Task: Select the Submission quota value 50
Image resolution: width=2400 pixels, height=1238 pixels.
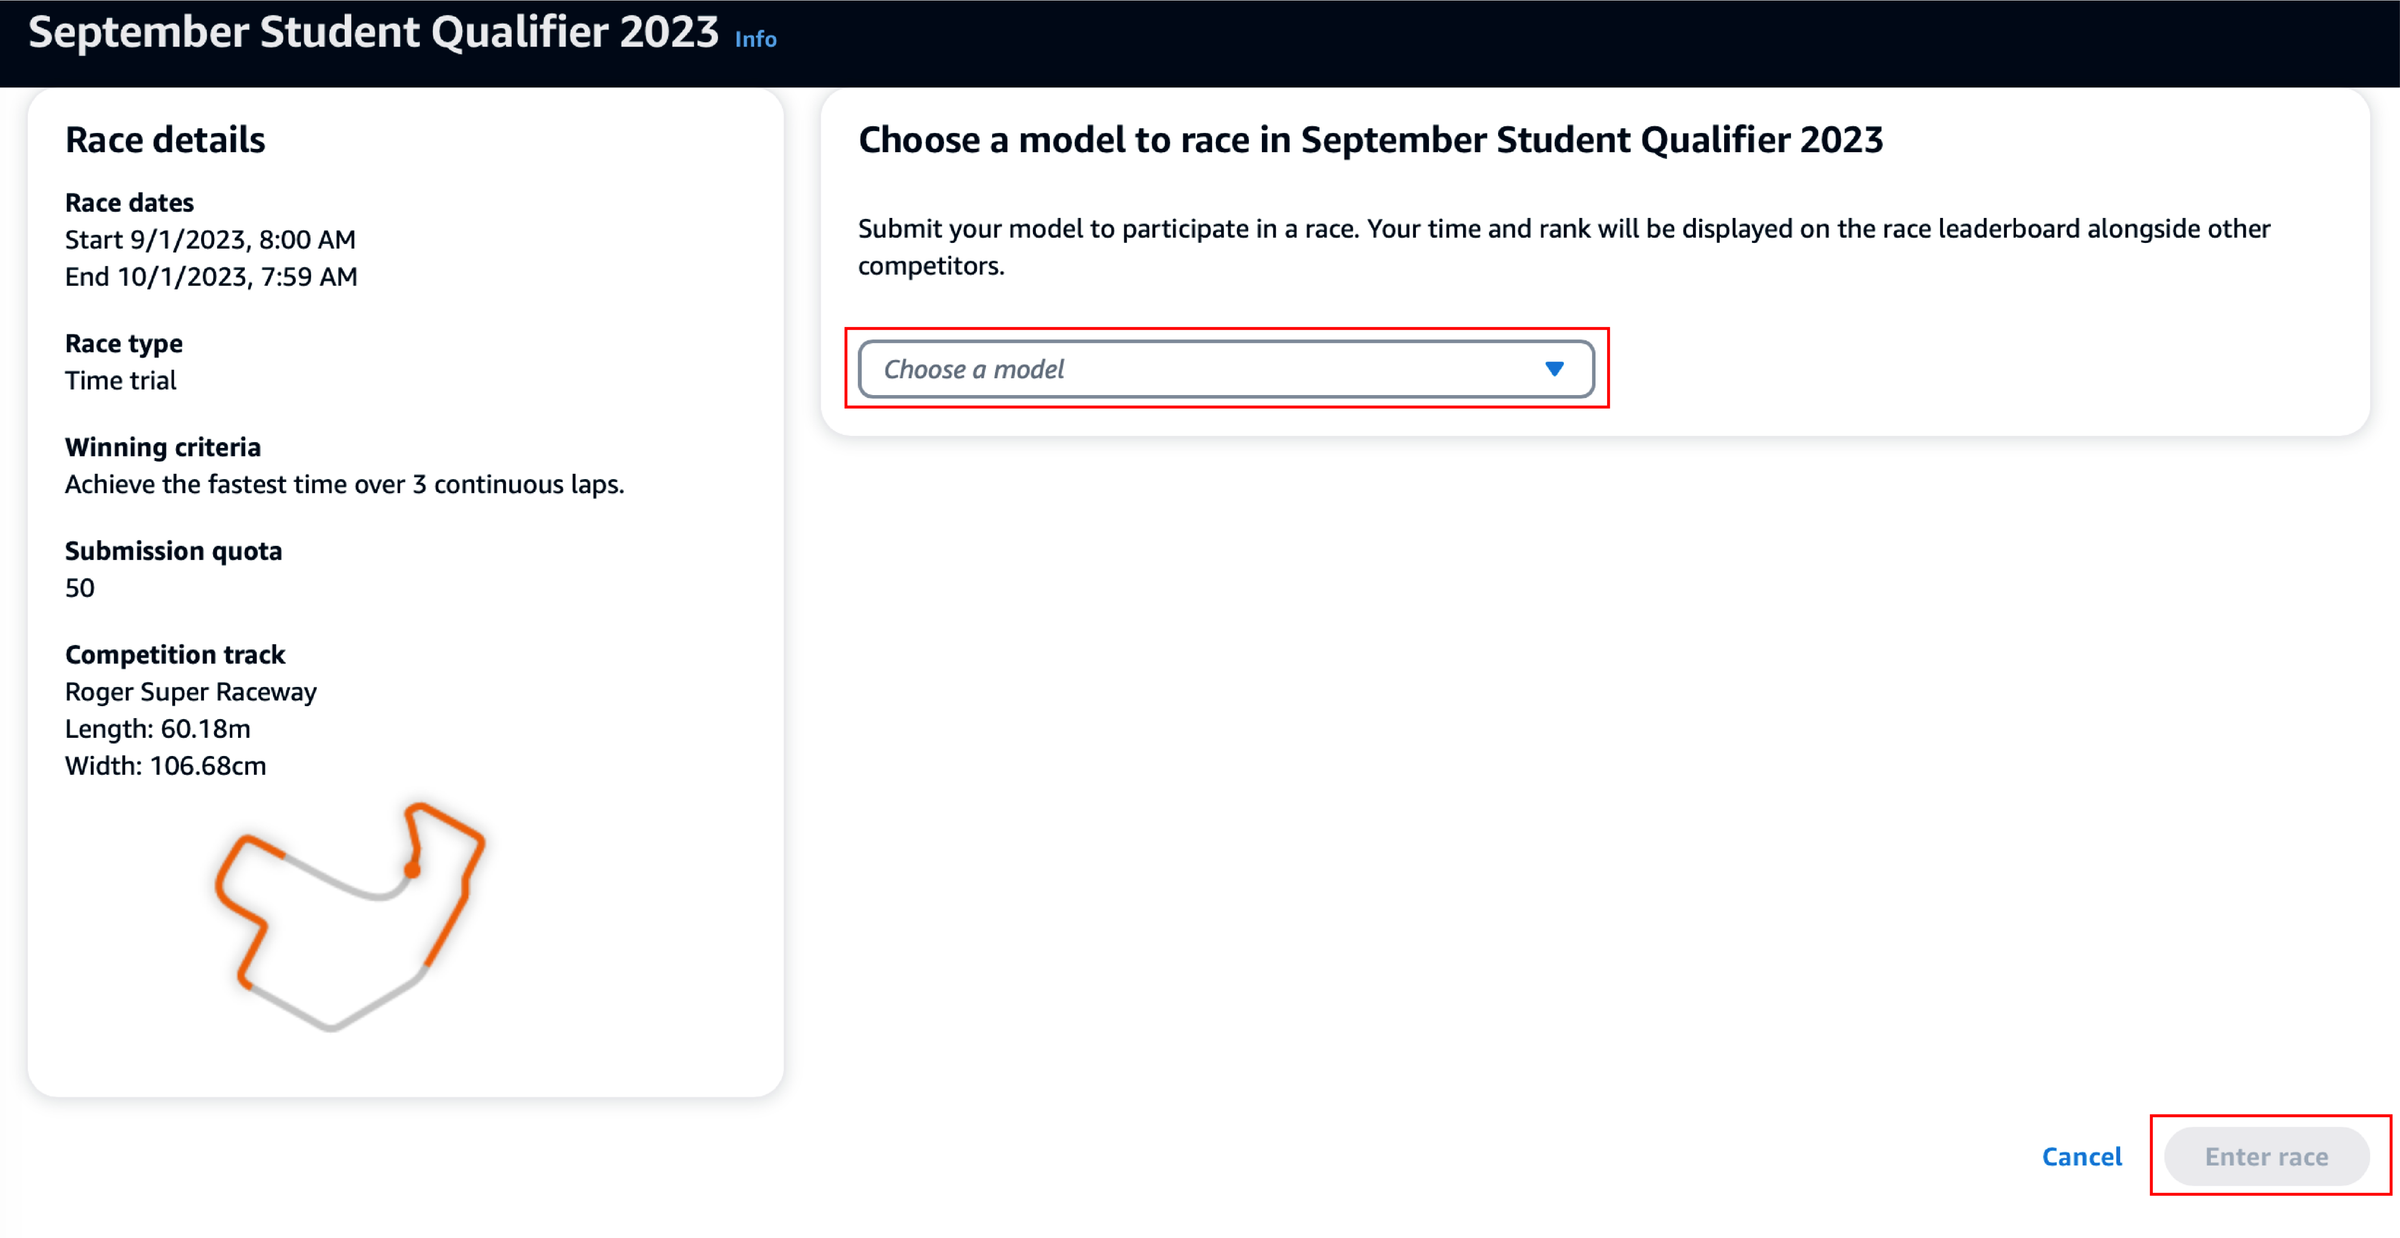Action: coord(79,587)
